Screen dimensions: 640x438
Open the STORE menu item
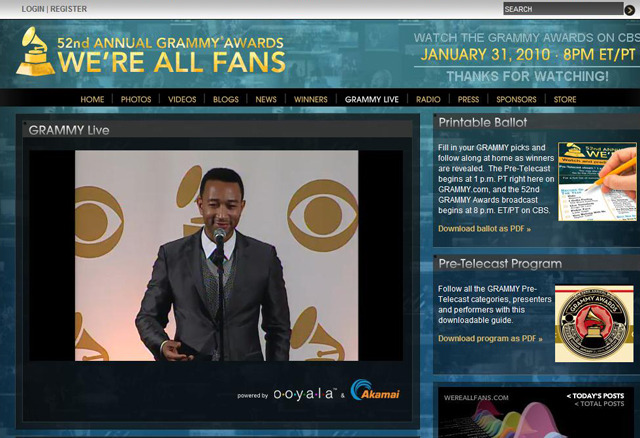565,99
